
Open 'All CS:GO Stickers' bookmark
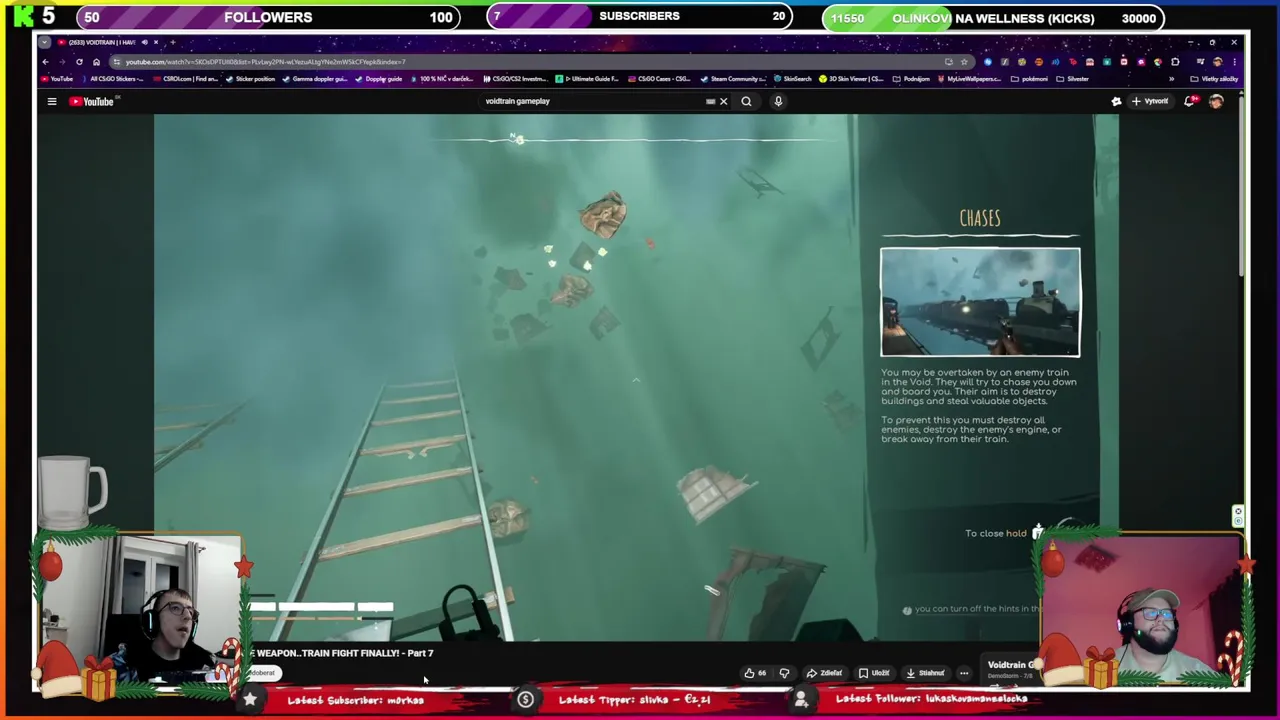tap(113, 79)
